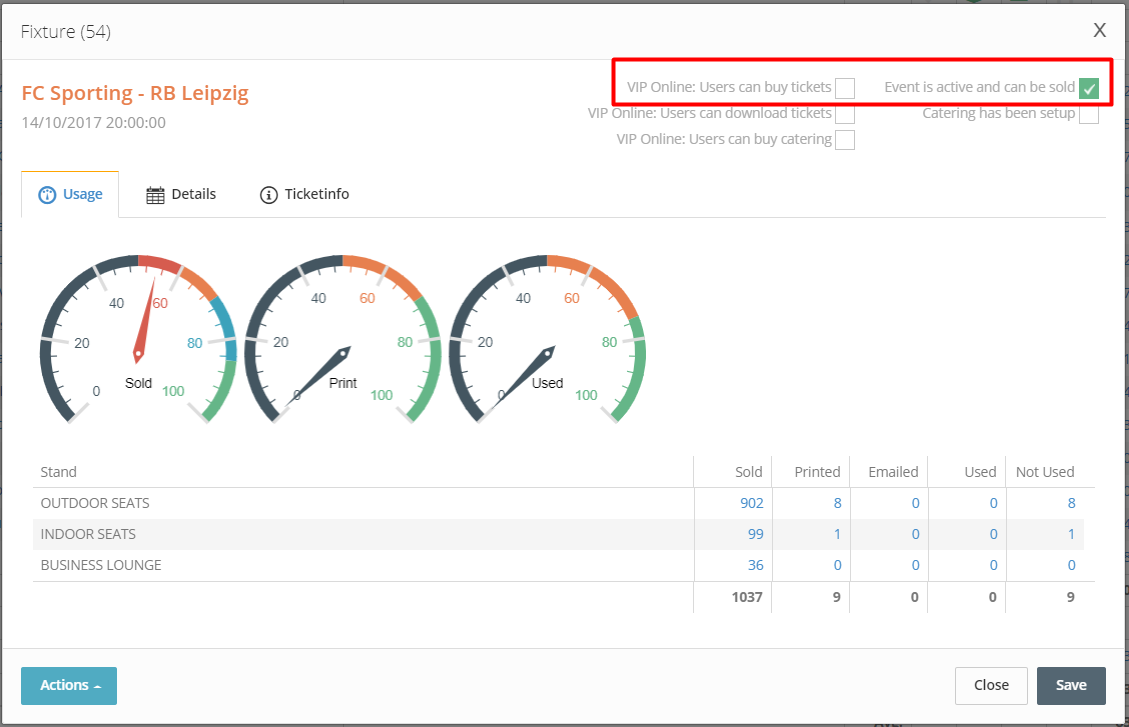Open the Ticketinfo tab
This screenshot has height=727, width=1129.
[305, 194]
